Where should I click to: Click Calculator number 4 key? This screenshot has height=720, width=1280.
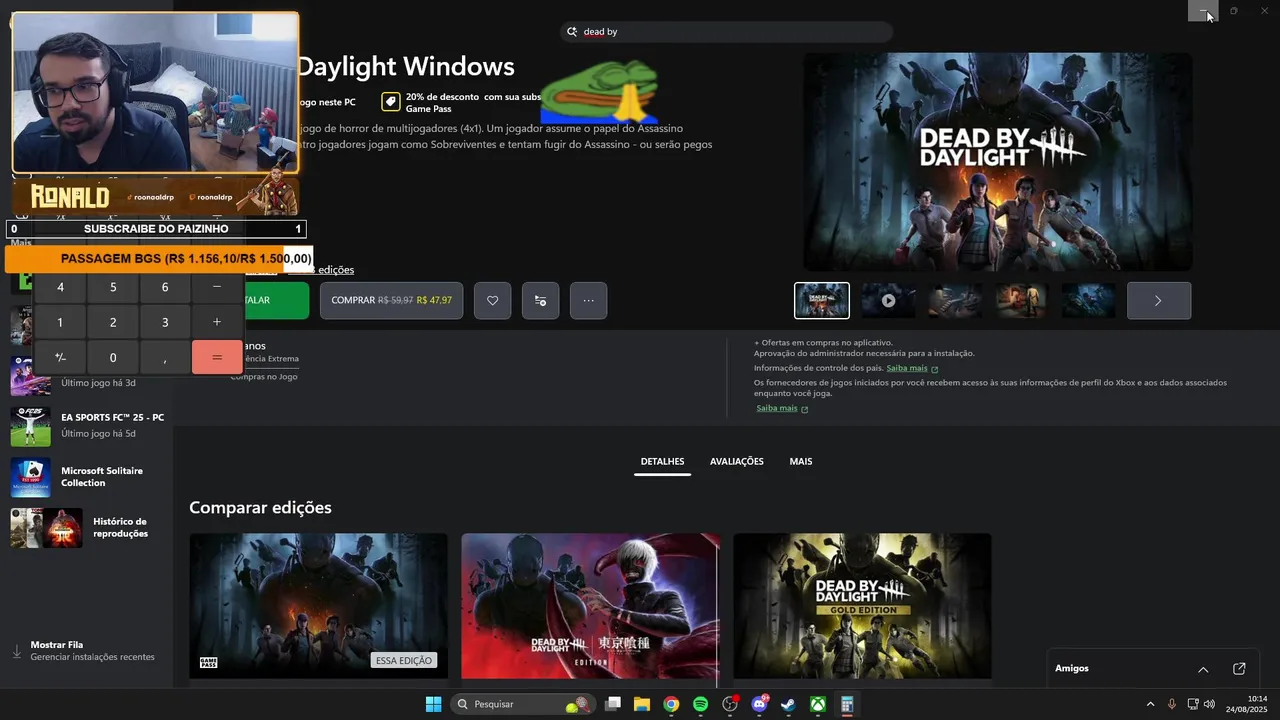pyautogui.click(x=60, y=287)
